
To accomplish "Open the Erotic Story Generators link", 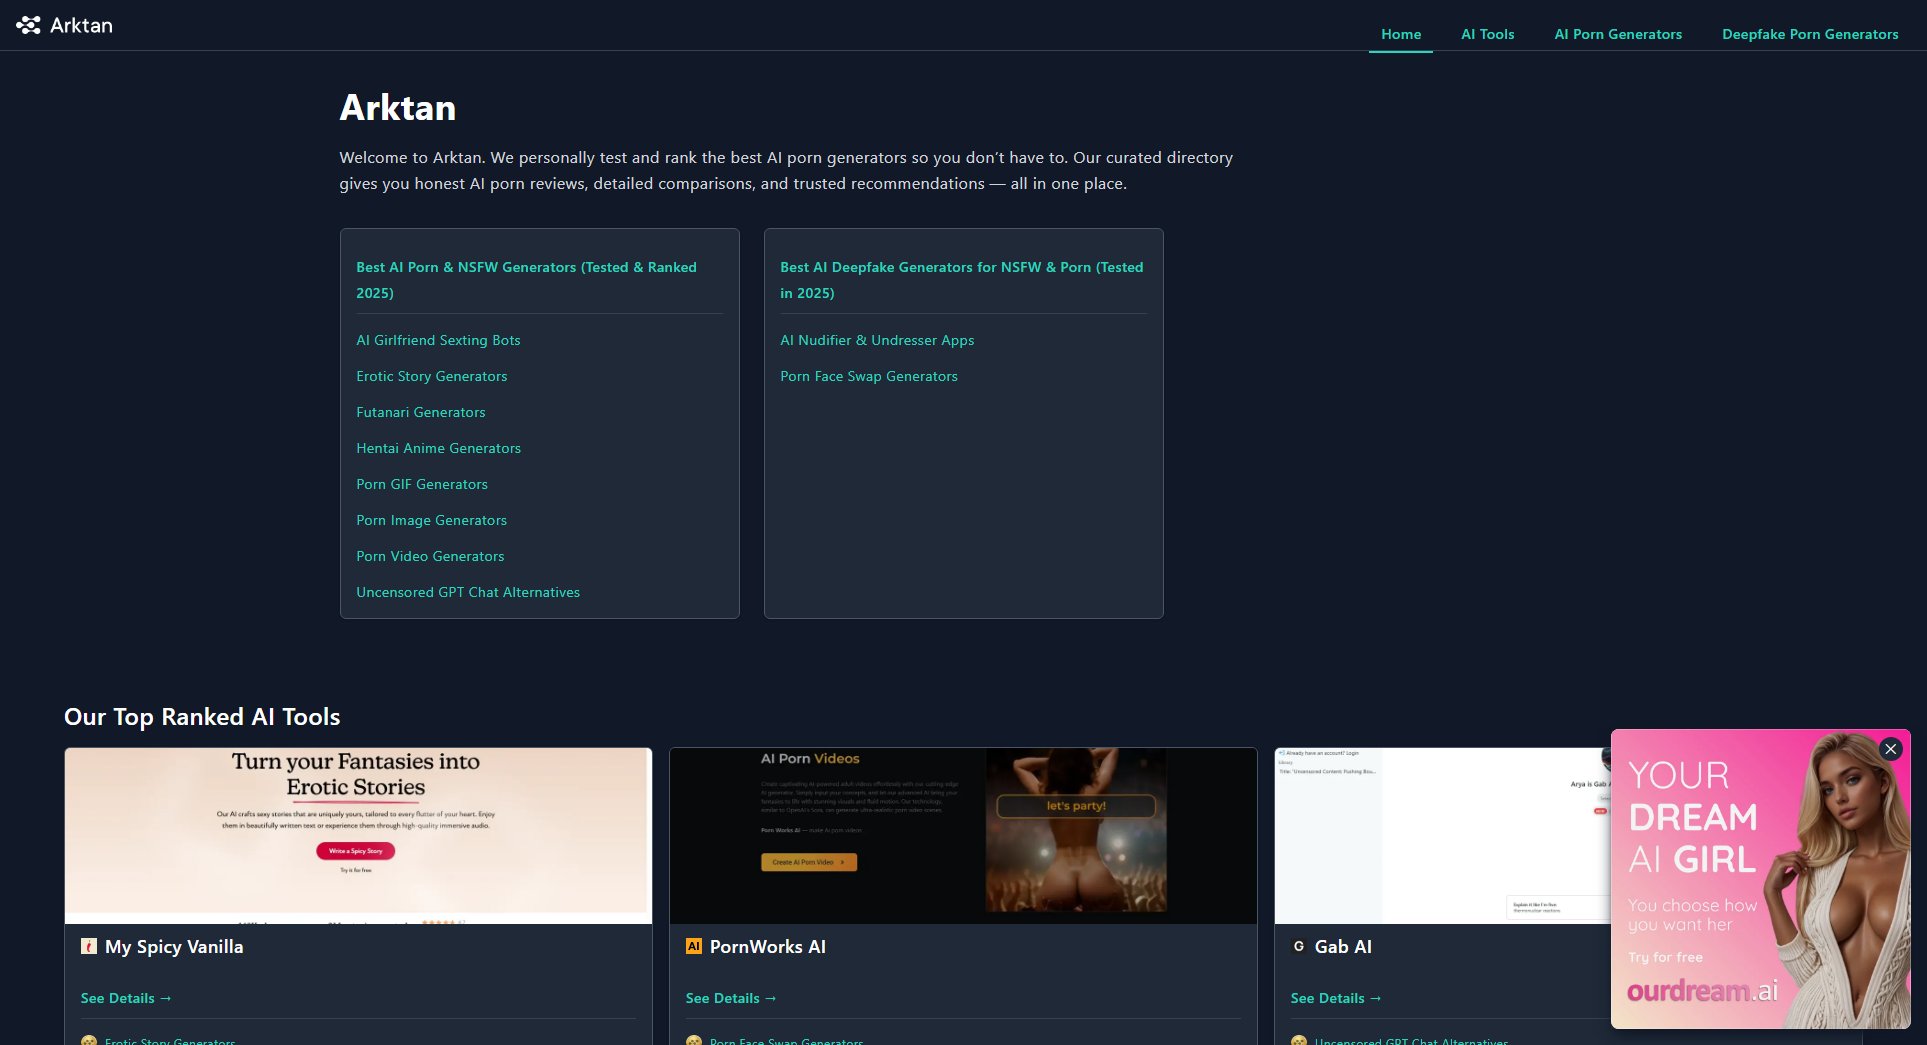I will pyautogui.click(x=431, y=376).
